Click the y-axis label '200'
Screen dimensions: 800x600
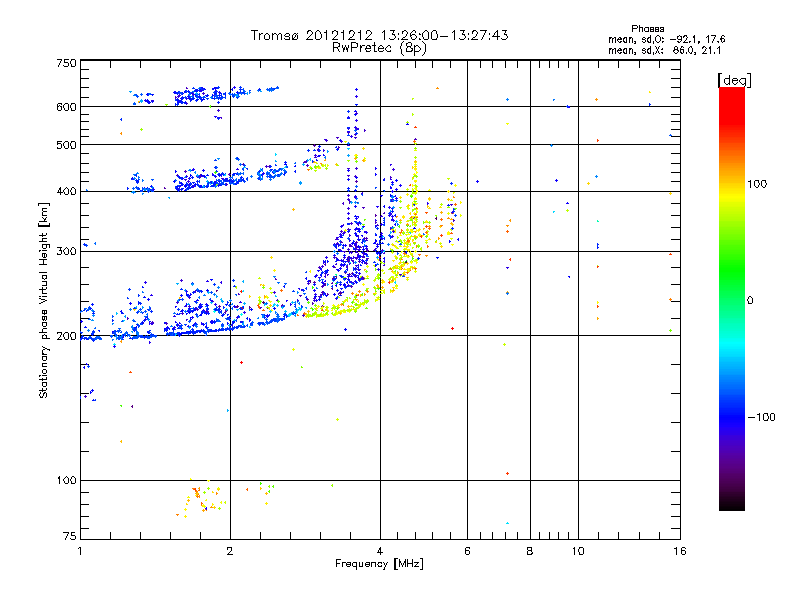pos(66,336)
